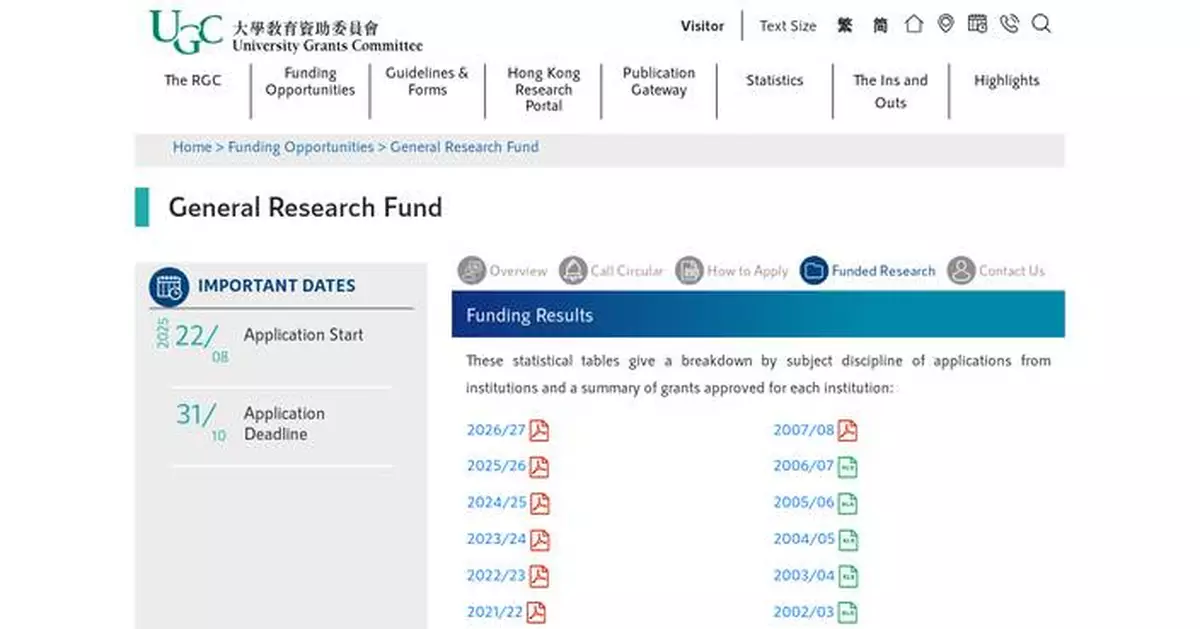Switch to Contact Us tab label
This screenshot has height=629, width=1200.
click(x=1012, y=271)
